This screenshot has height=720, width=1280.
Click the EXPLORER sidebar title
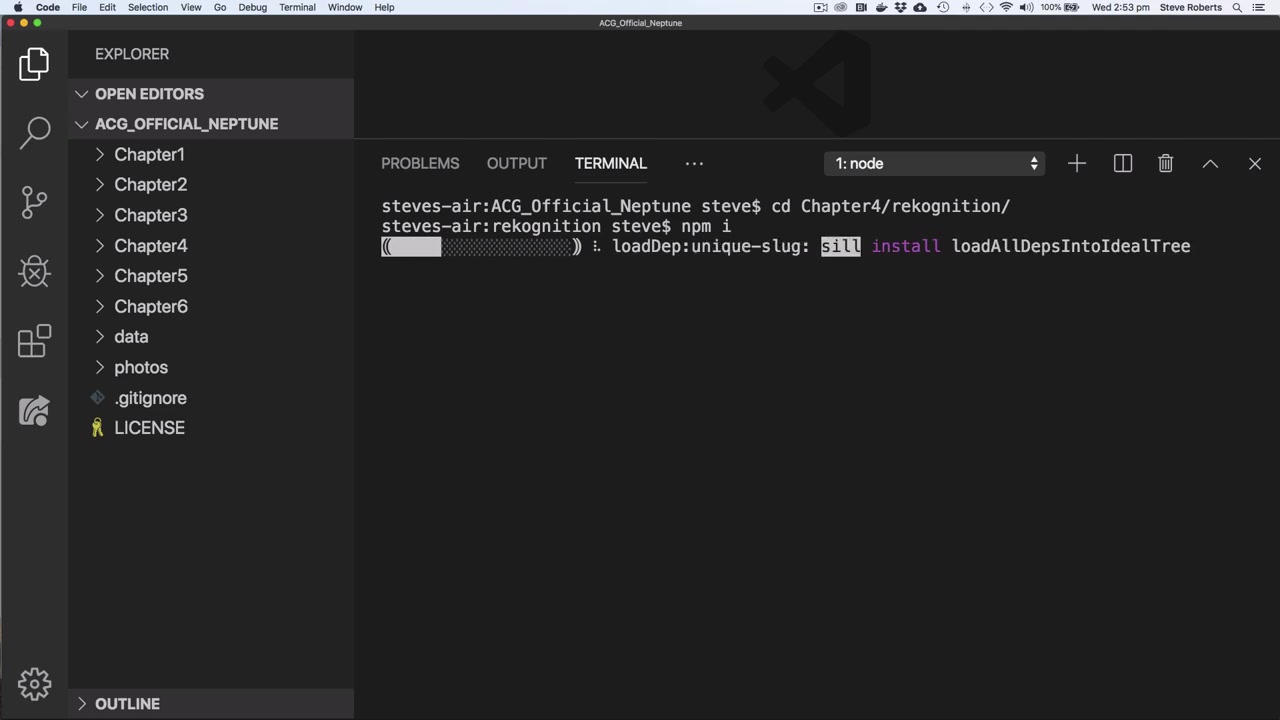coord(132,54)
